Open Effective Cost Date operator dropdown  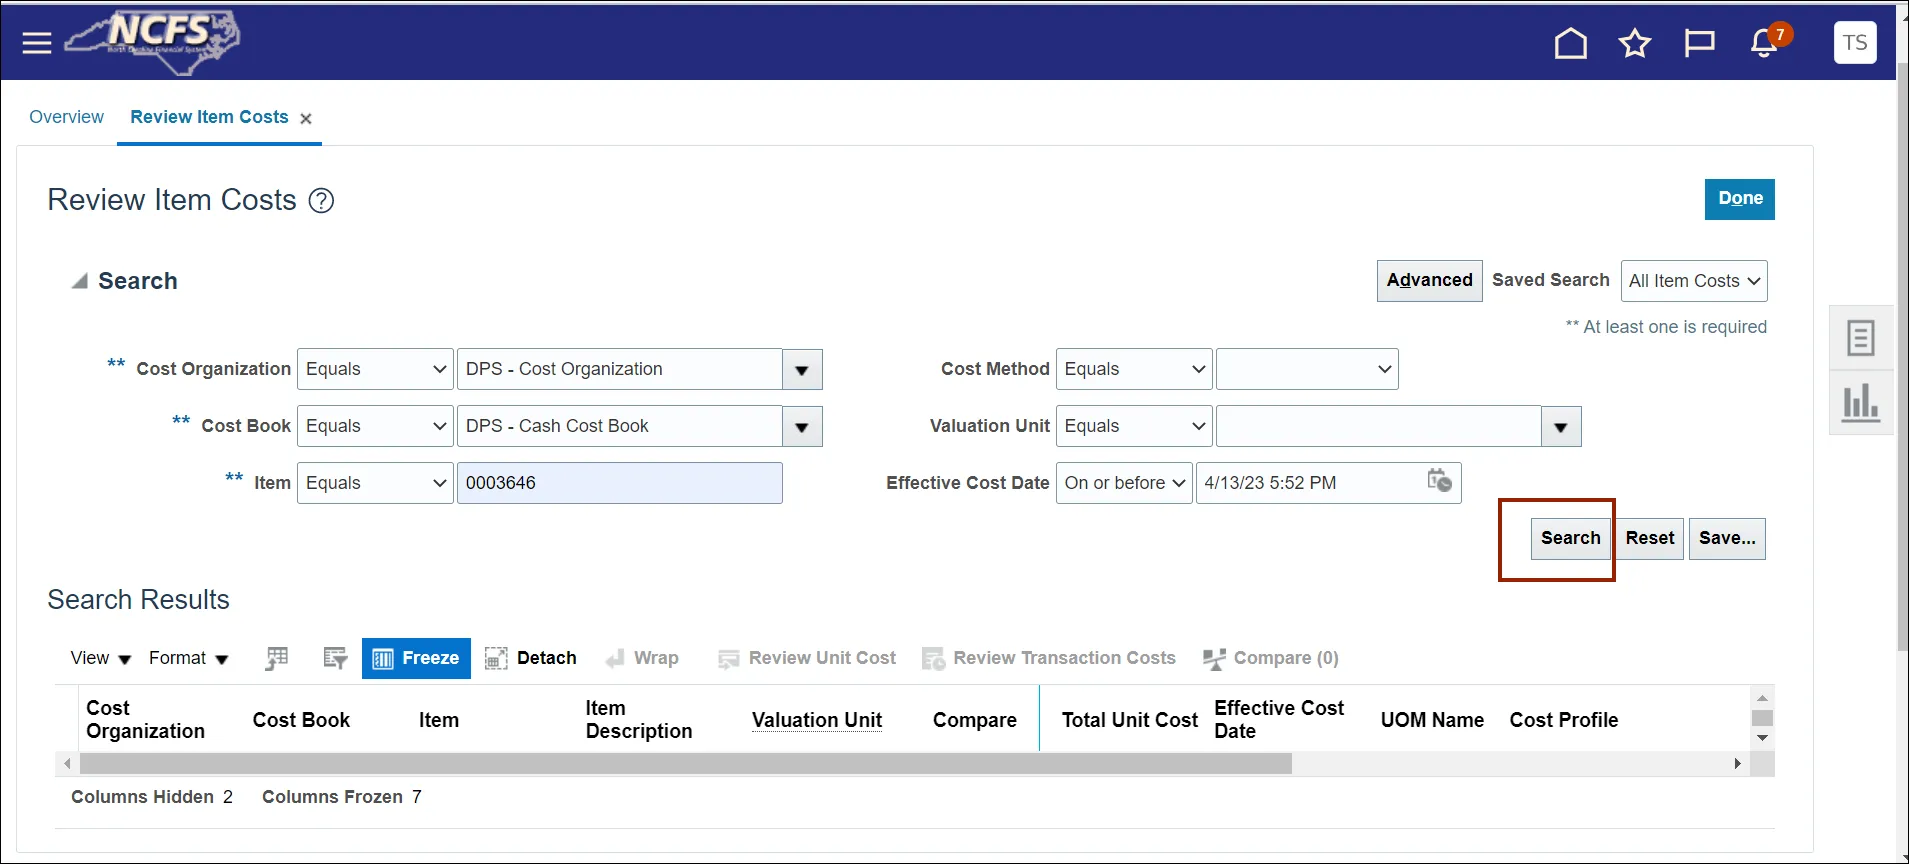point(1123,483)
